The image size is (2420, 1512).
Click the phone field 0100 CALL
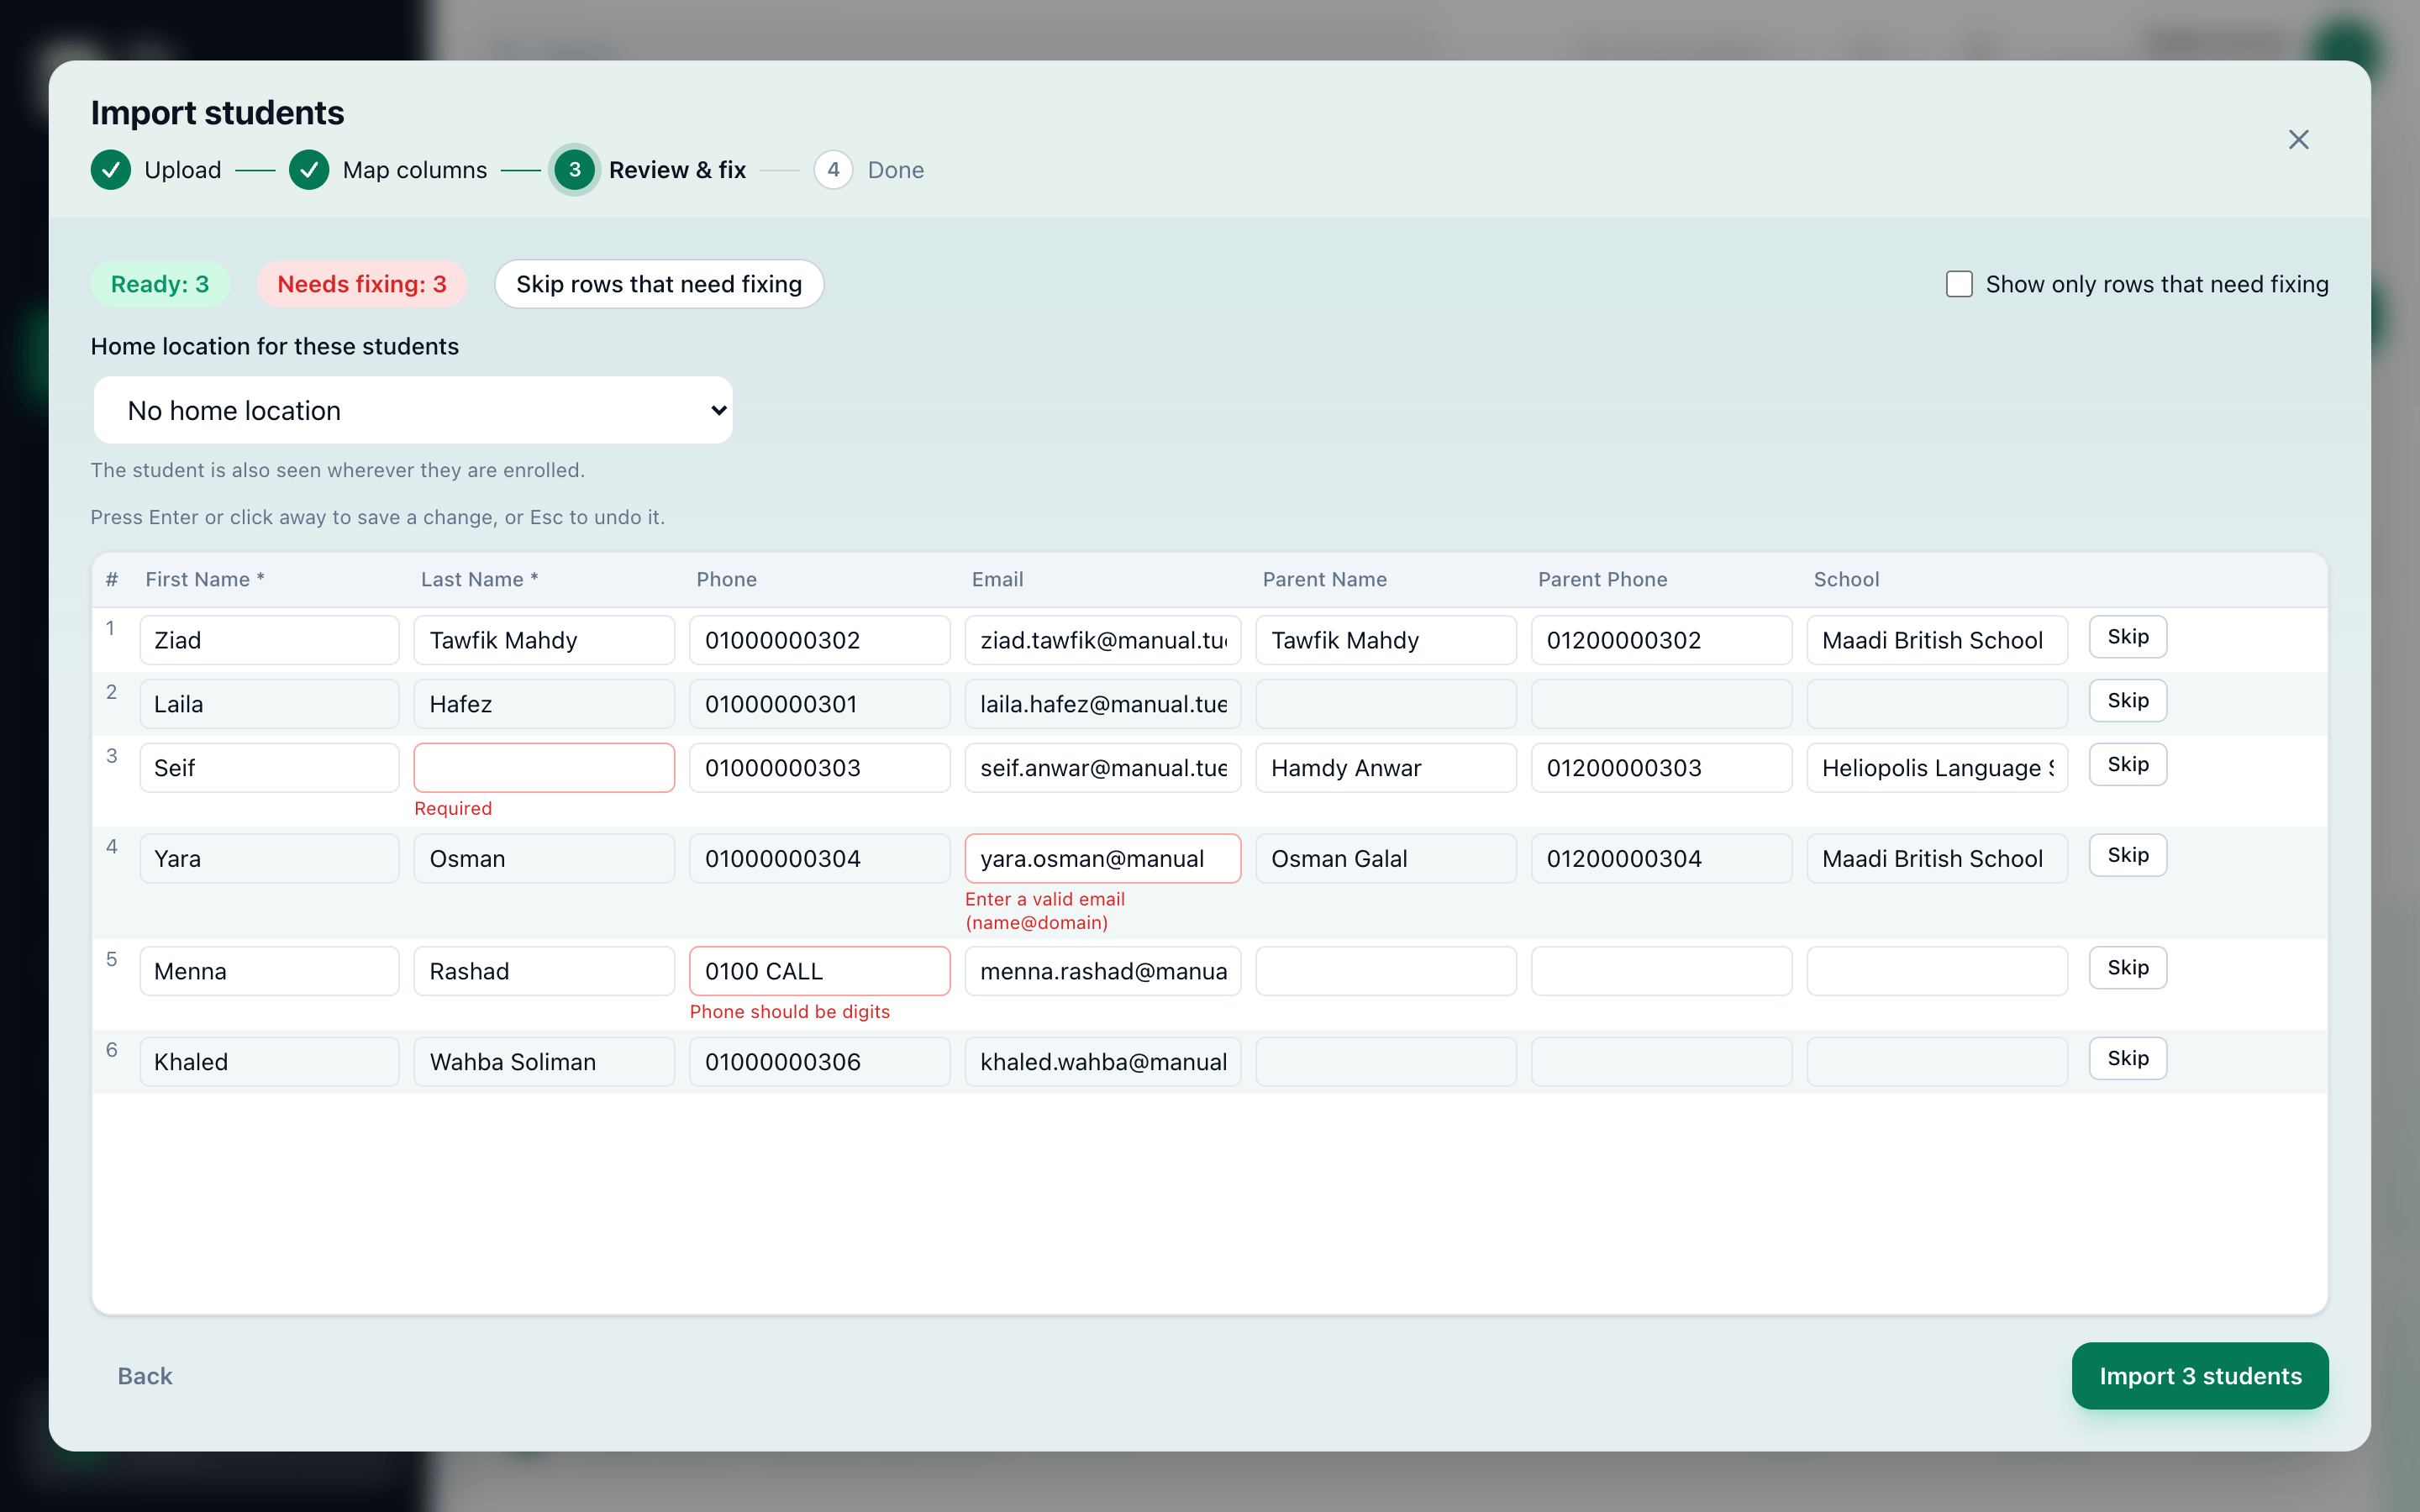click(x=820, y=971)
